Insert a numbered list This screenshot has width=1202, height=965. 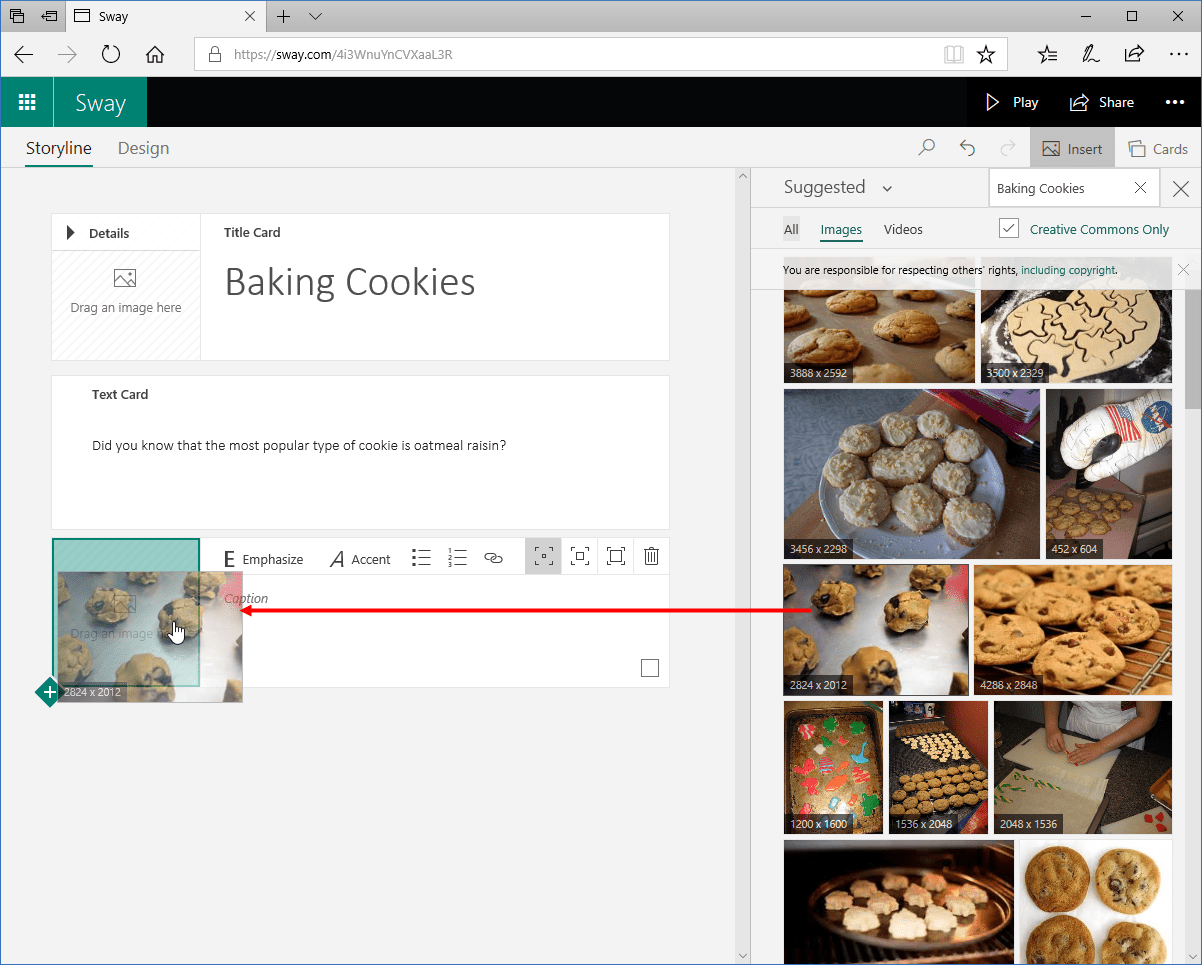[458, 557]
